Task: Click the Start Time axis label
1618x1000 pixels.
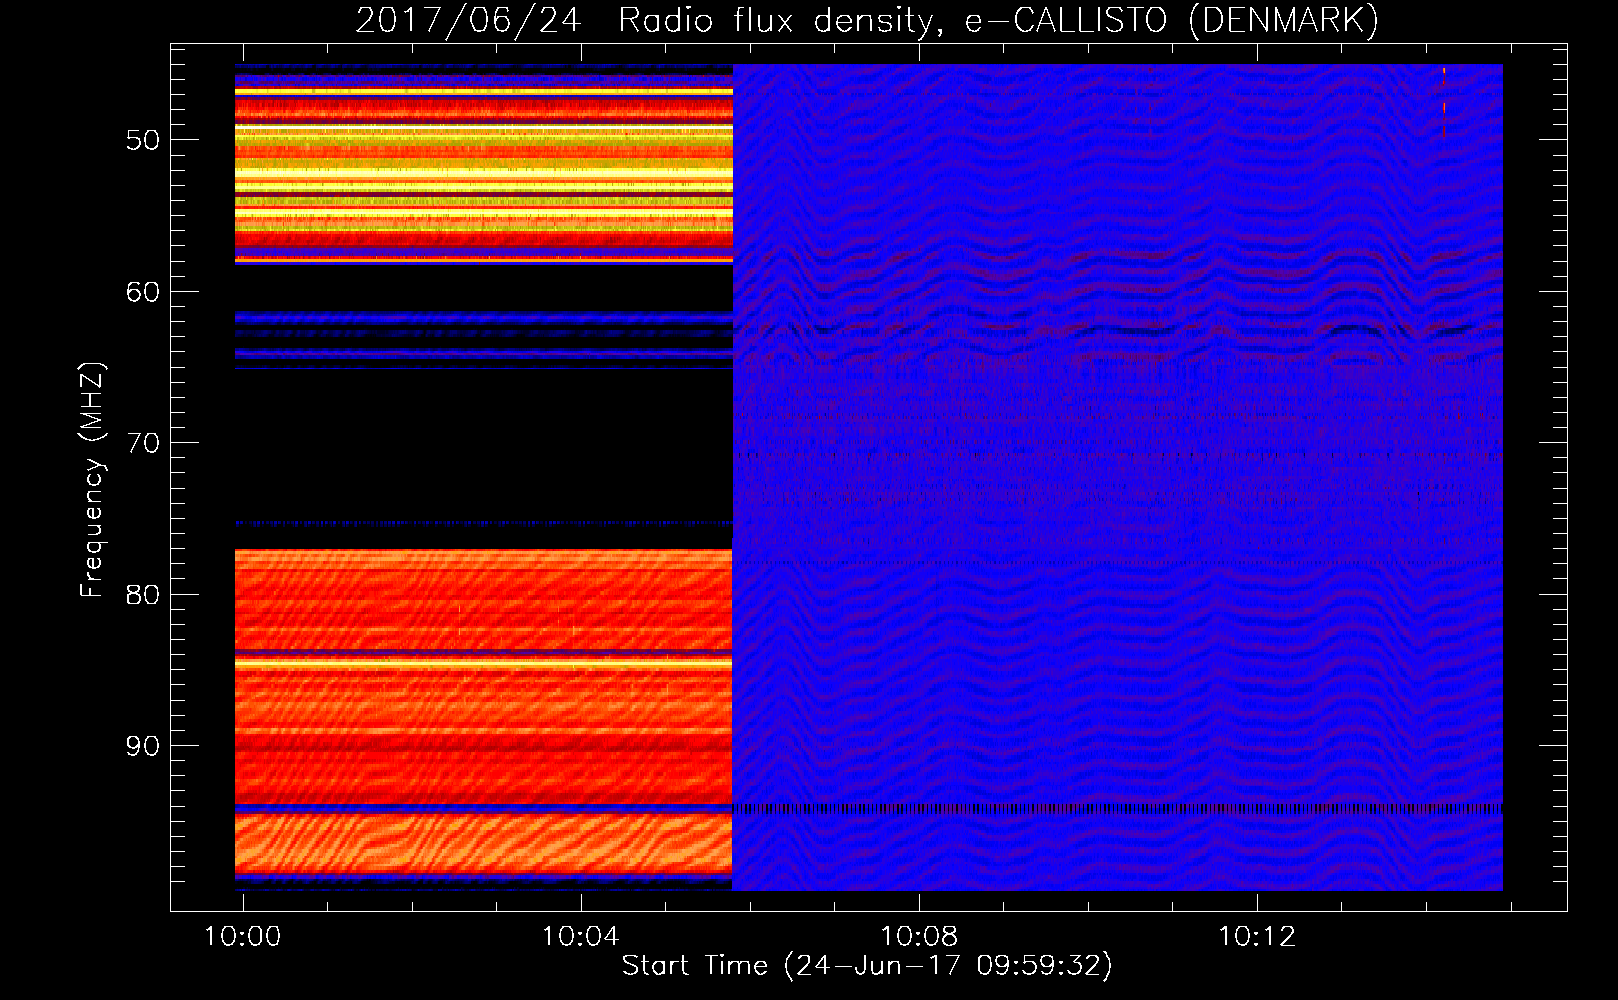Action: coord(867,966)
